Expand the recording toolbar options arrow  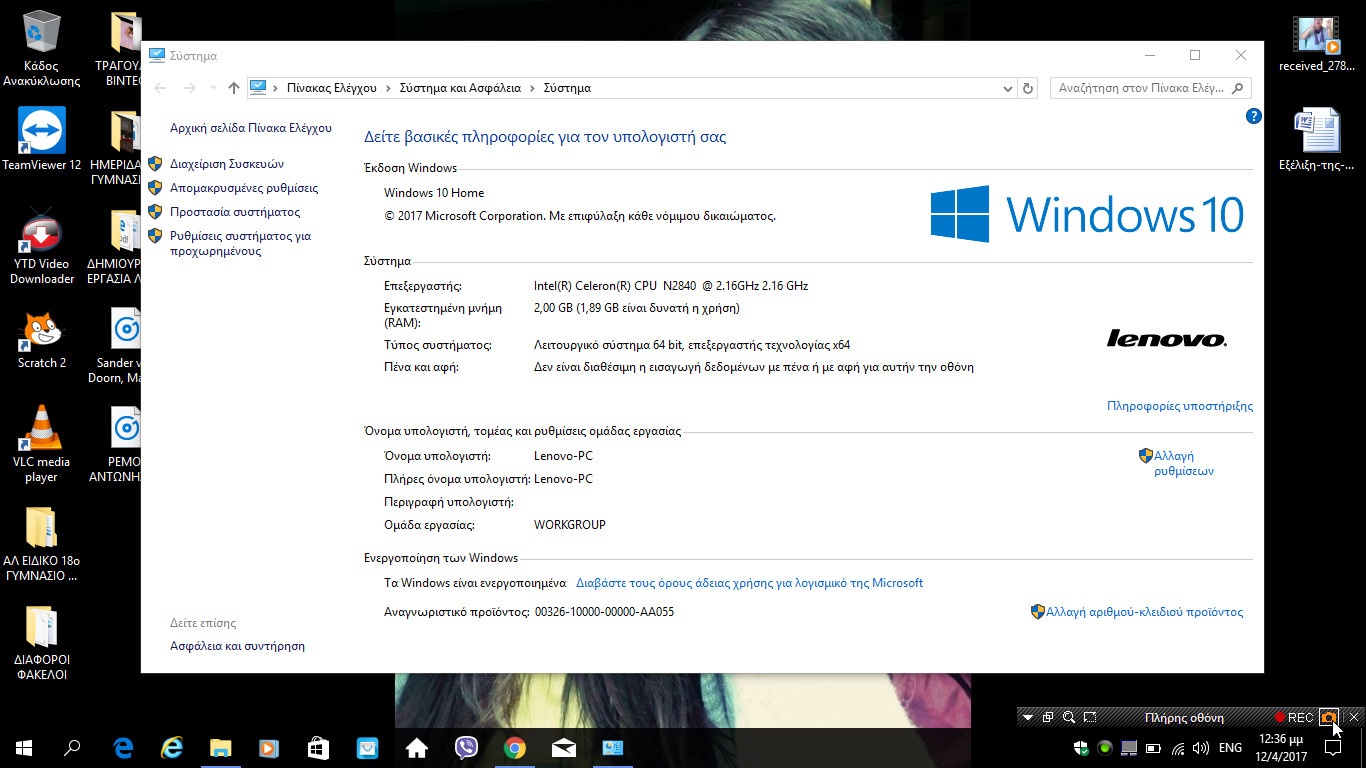pyautogui.click(x=1027, y=717)
